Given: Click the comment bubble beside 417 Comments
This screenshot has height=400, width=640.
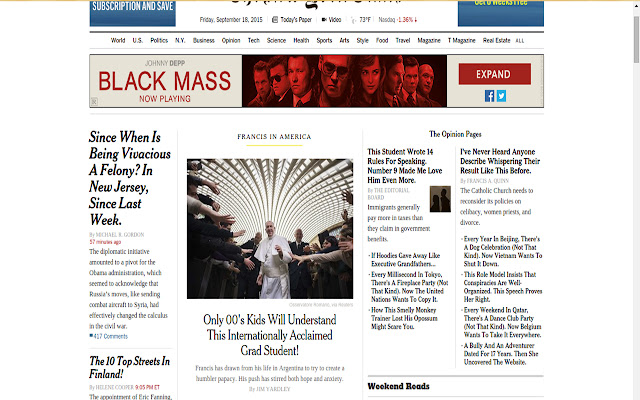Looking at the screenshot, I should 91,336.
